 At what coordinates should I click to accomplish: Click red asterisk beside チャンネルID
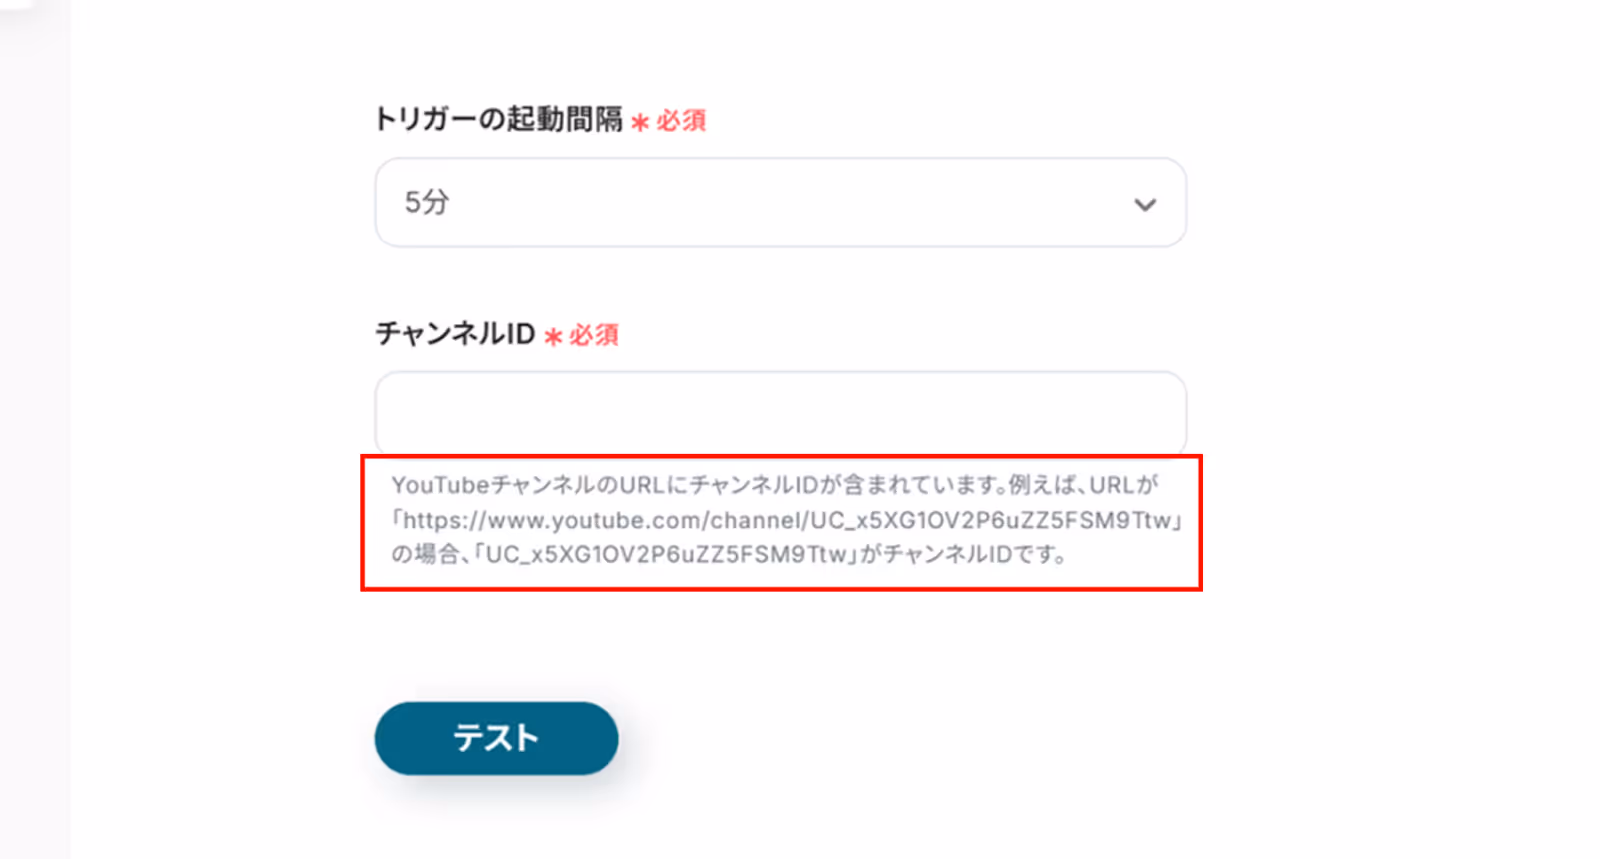553,336
